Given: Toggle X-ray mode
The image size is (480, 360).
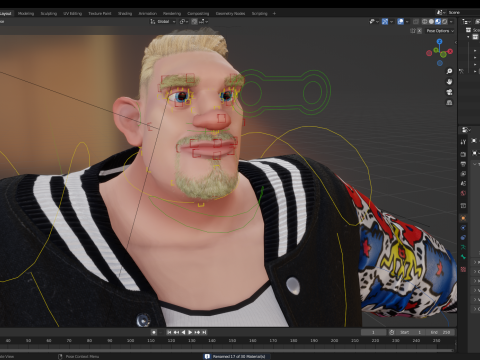Looking at the screenshot, I should pyautogui.click(x=416, y=21).
